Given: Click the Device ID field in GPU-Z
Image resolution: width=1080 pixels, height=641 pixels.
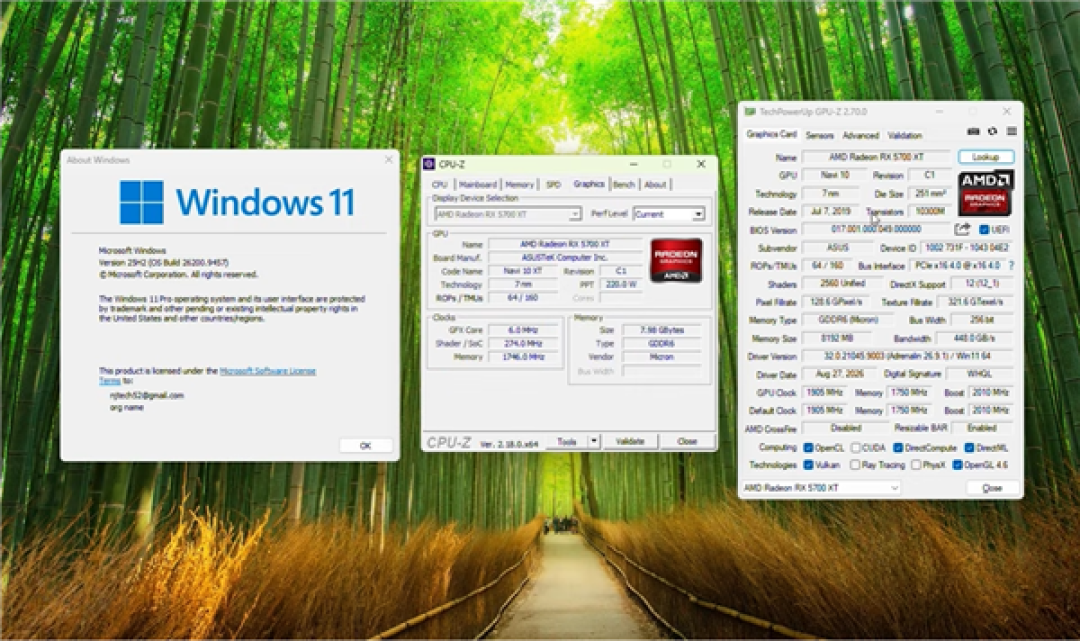Looking at the screenshot, I should (x=967, y=247).
